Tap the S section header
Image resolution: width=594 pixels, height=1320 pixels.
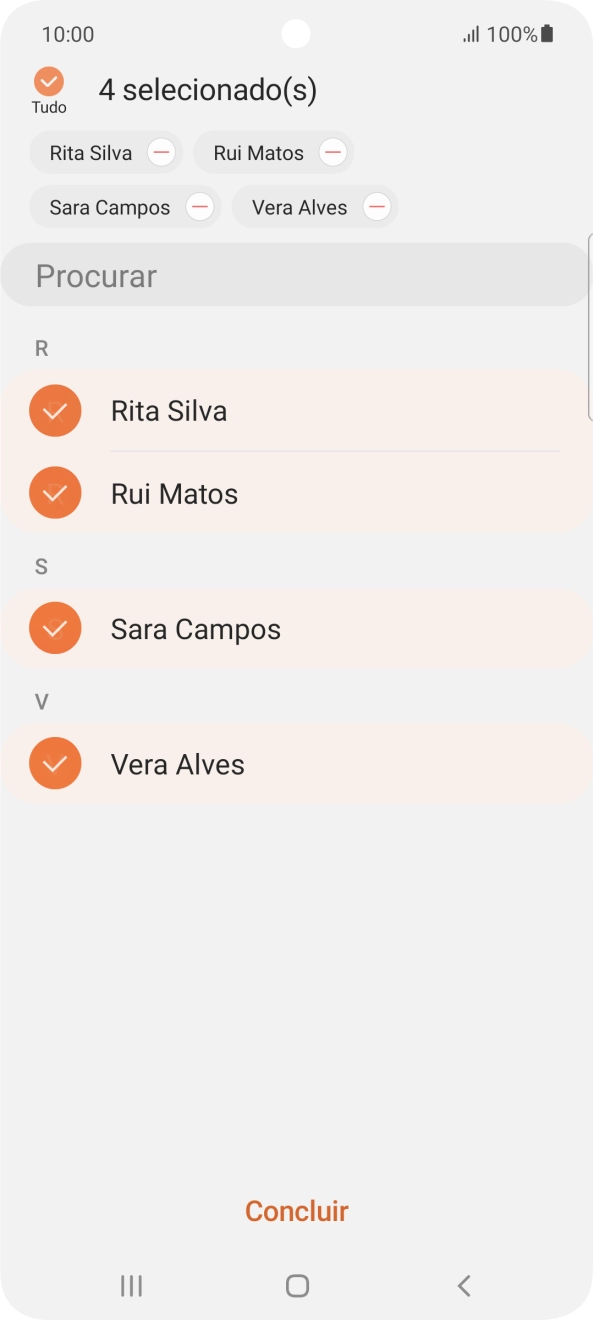pos(41,566)
